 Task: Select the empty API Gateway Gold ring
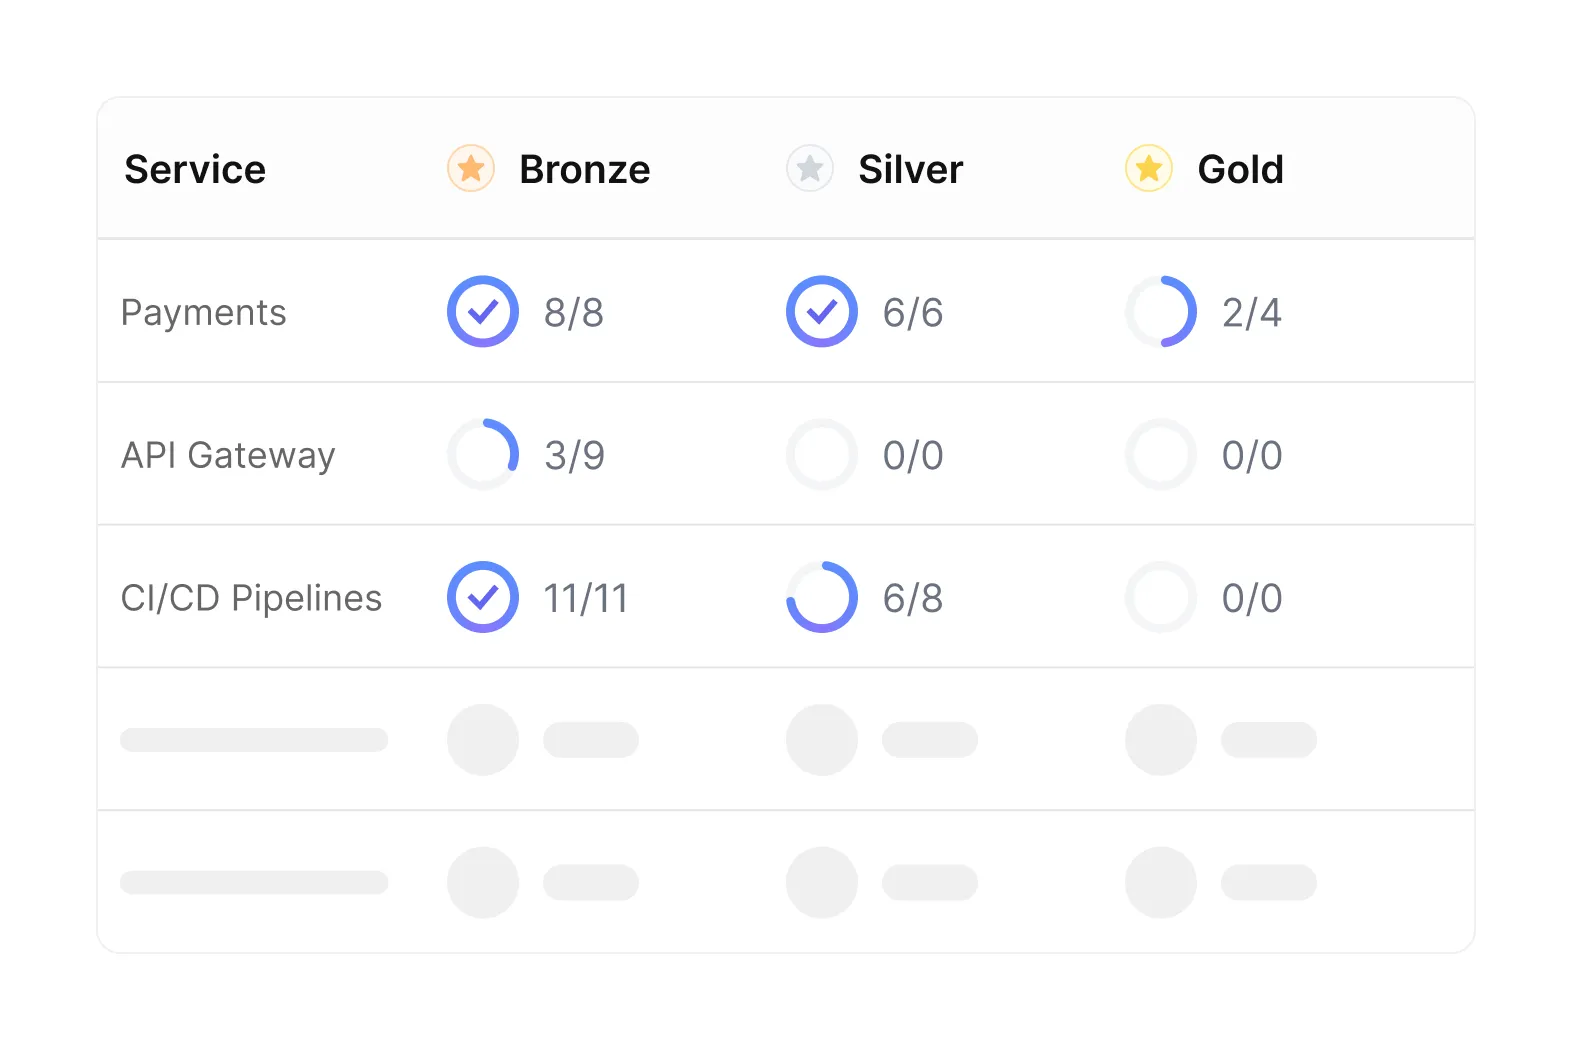pyautogui.click(x=1161, y=454)
